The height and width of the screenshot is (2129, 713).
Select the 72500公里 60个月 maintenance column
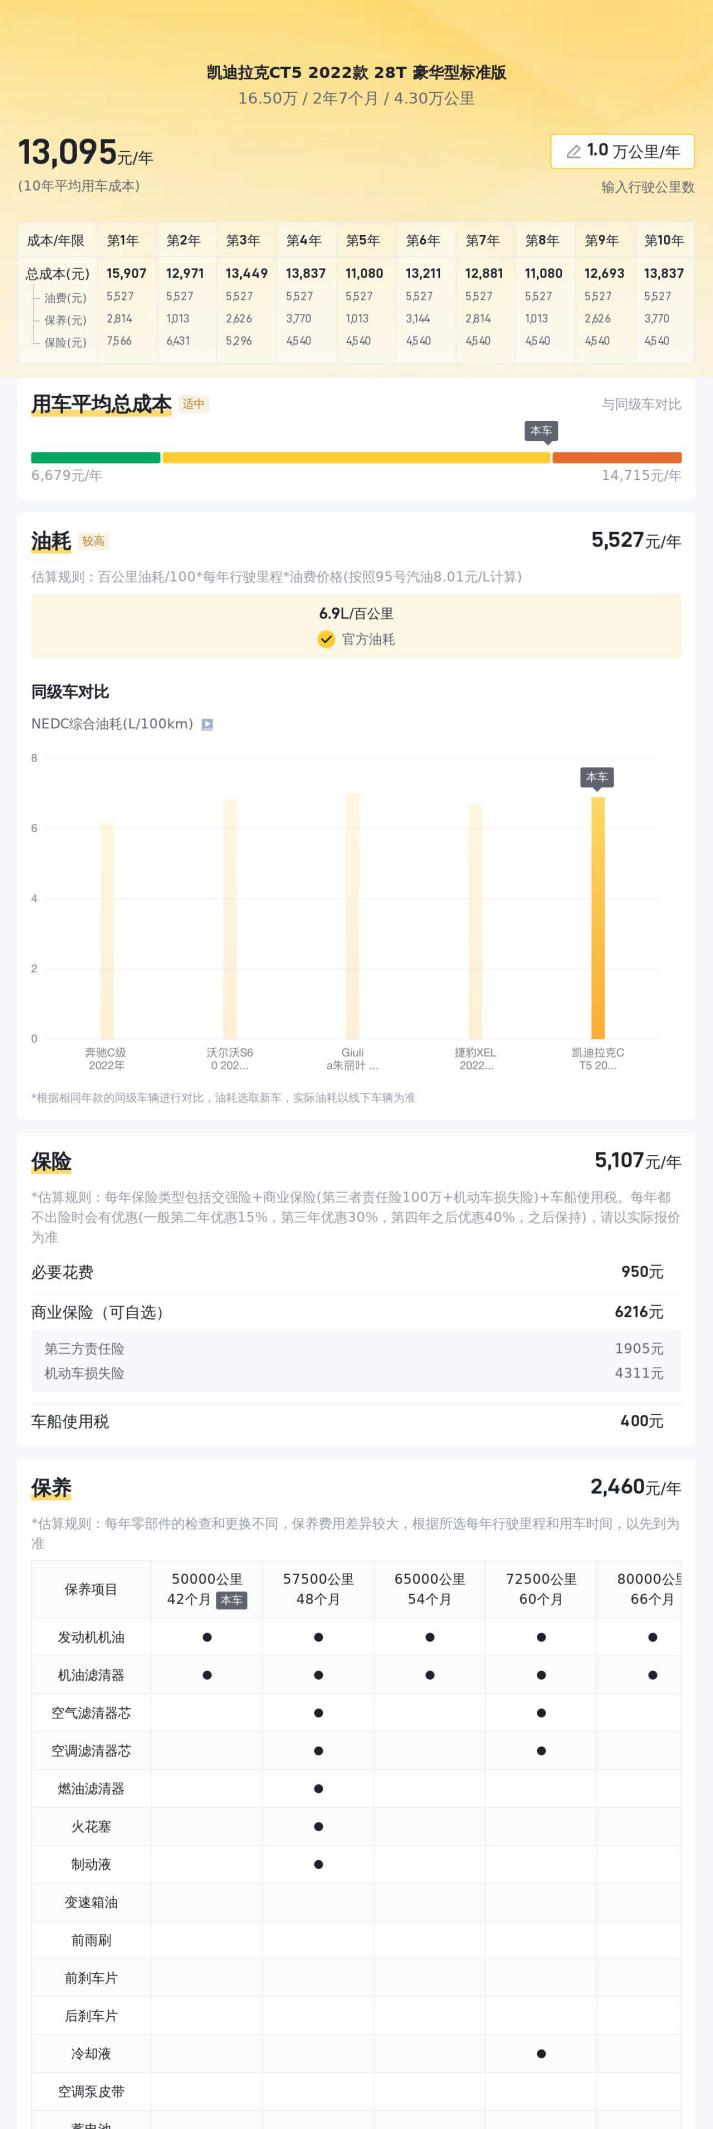tap(541, 1588)
